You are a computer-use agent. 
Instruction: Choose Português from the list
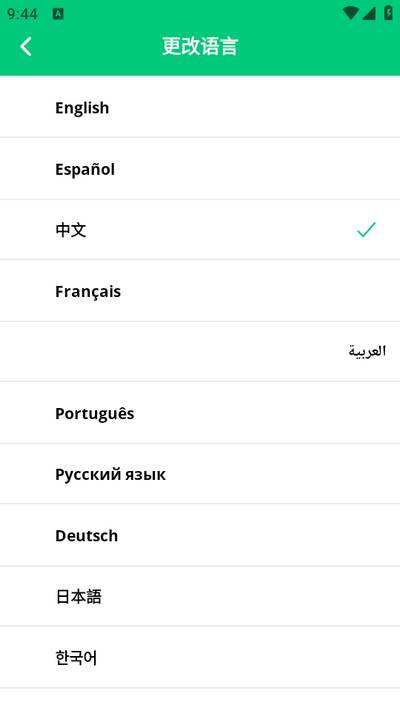(x=200, y=413)
